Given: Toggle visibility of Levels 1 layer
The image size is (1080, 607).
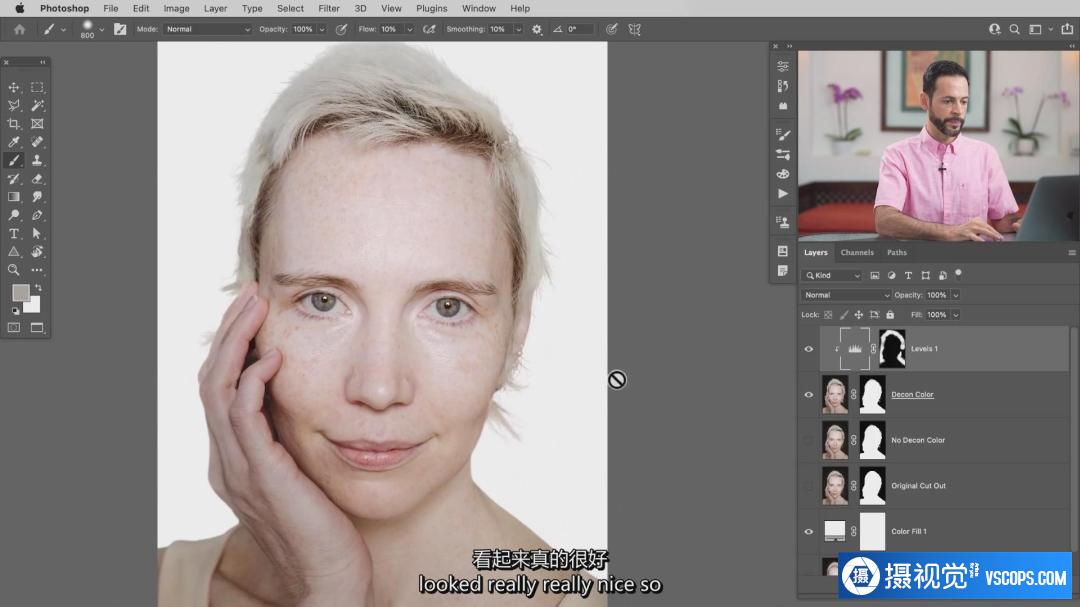Looking at the screenshot, I should coord(809,349).
